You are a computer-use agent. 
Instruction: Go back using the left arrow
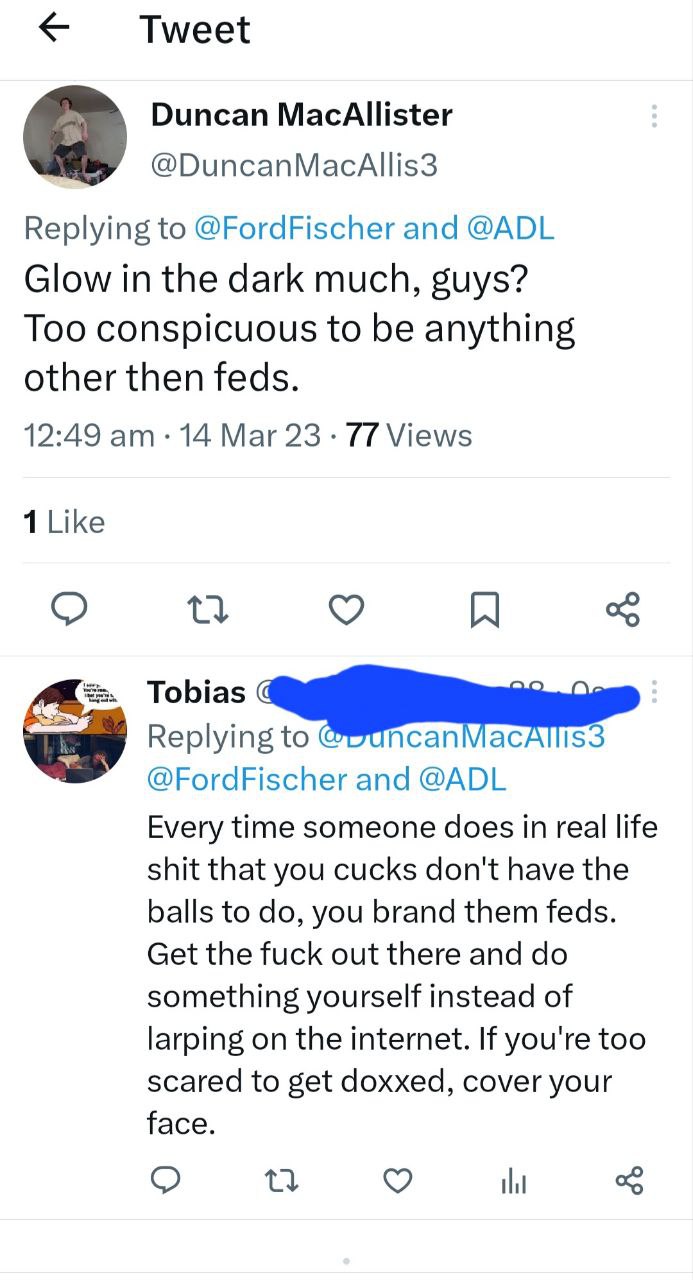54,29
